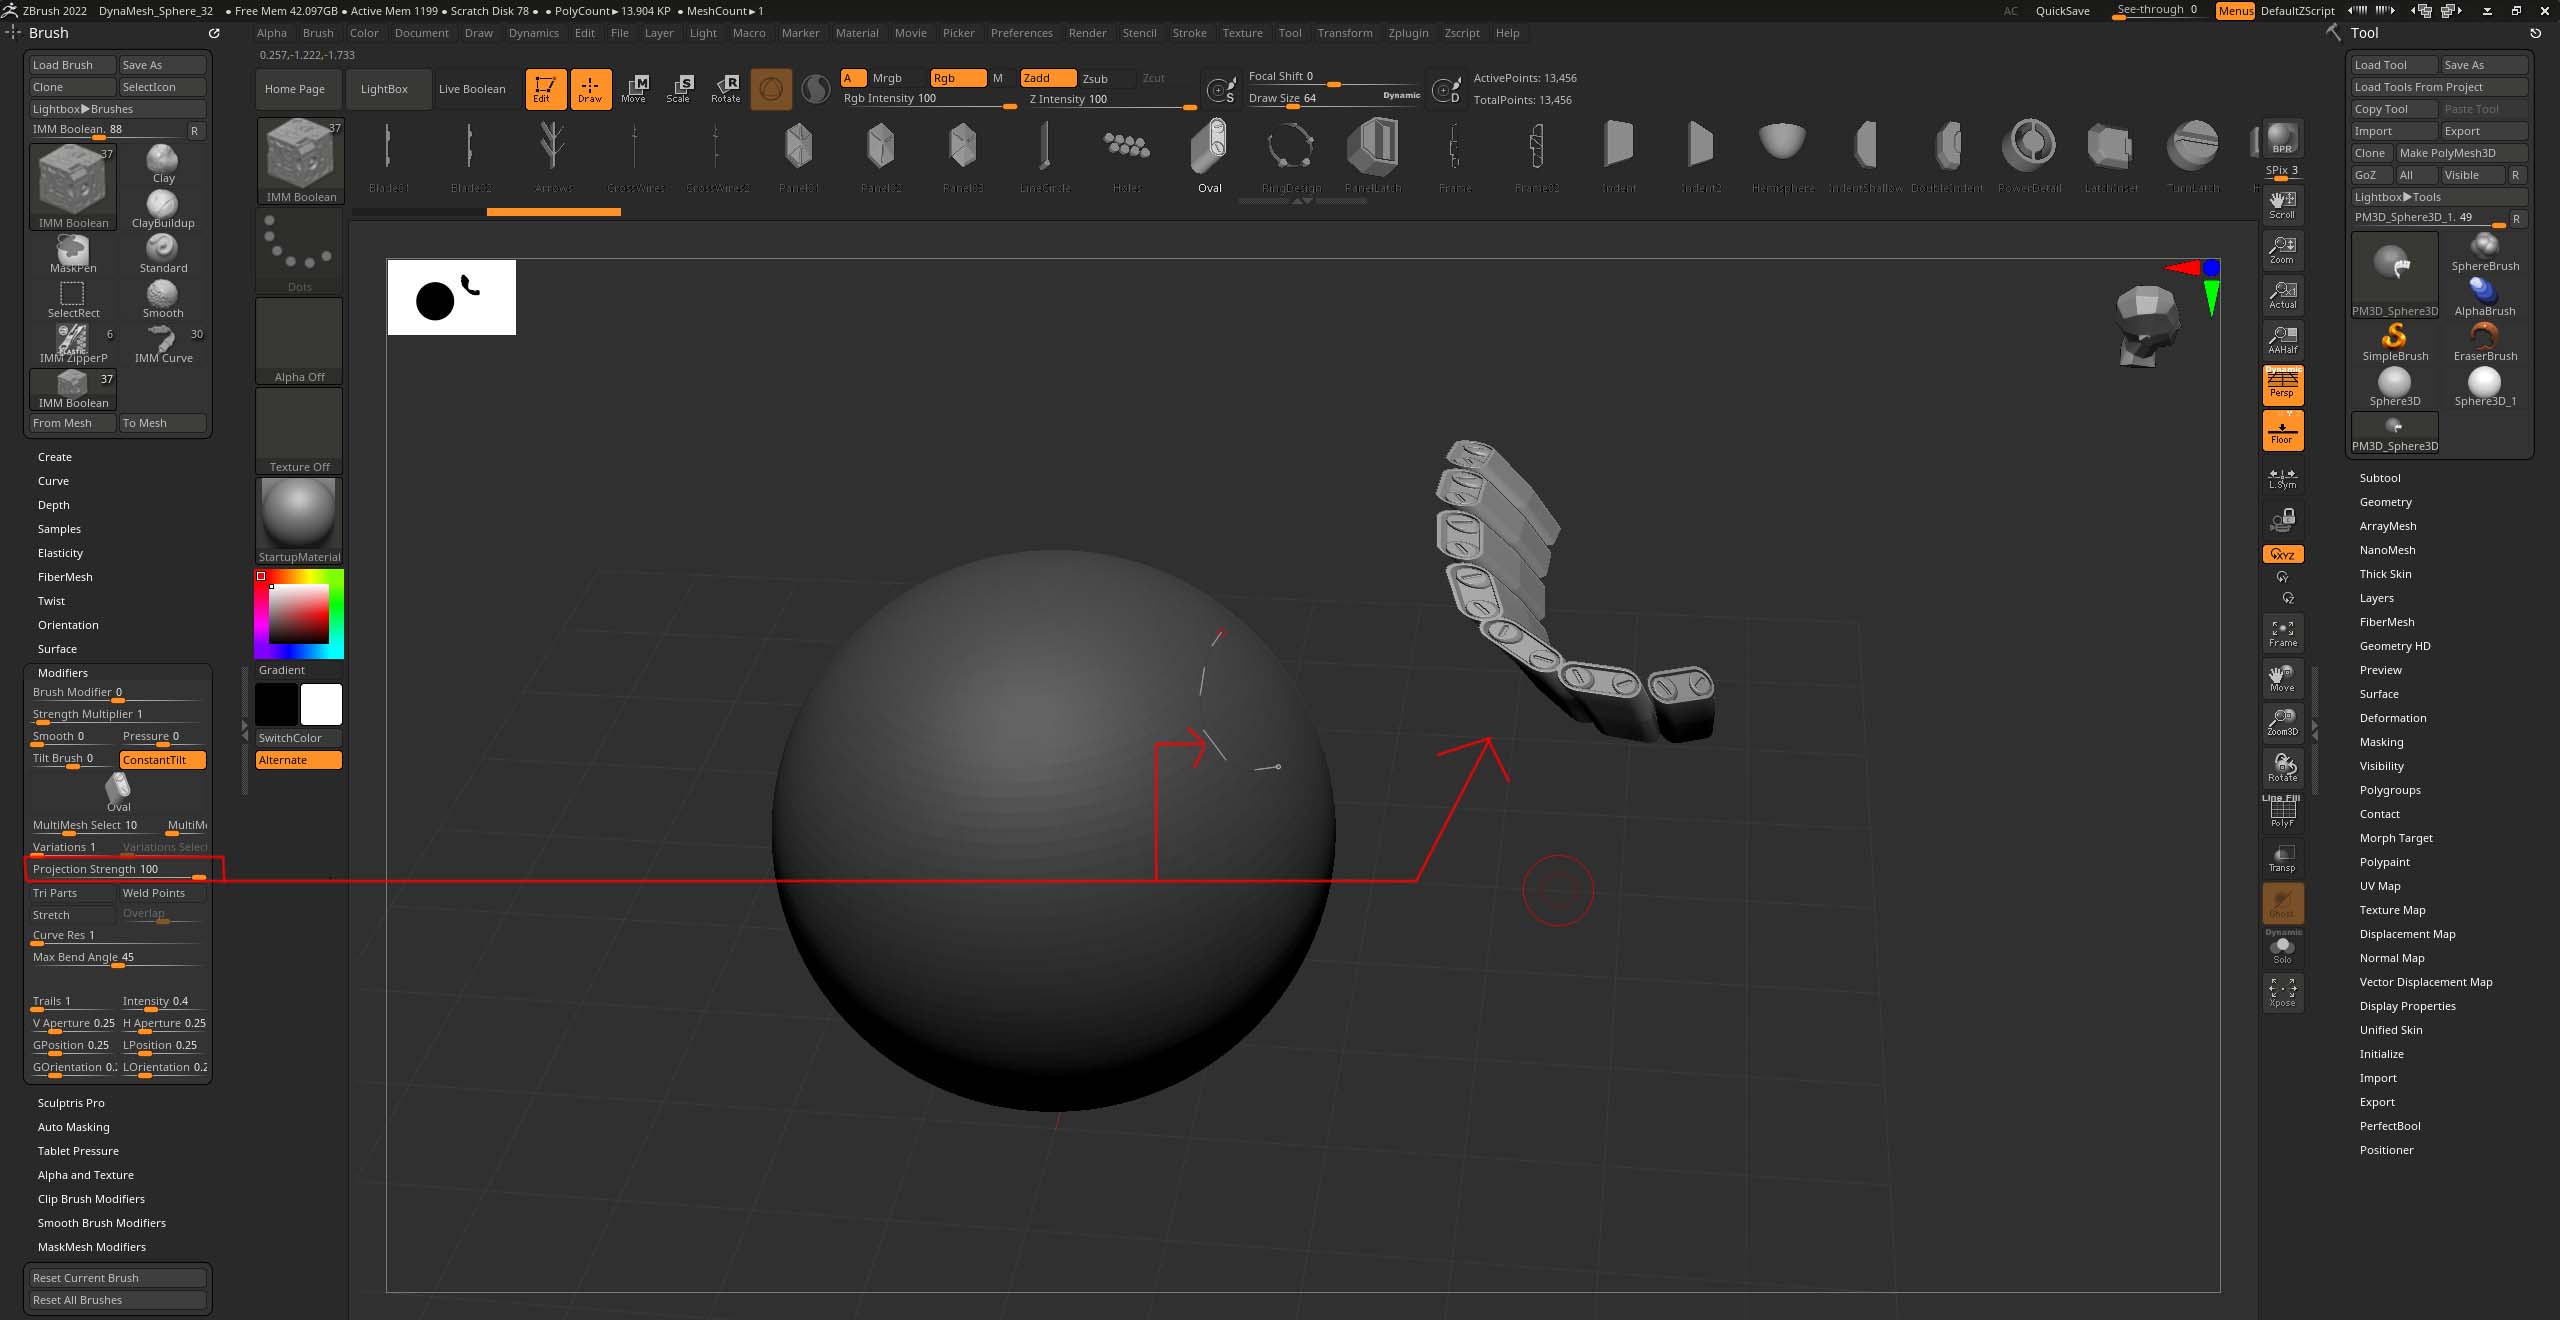
Task: Expand the Auto Masking brush section
Action: pyautogui.click(x=73, y=1127)
